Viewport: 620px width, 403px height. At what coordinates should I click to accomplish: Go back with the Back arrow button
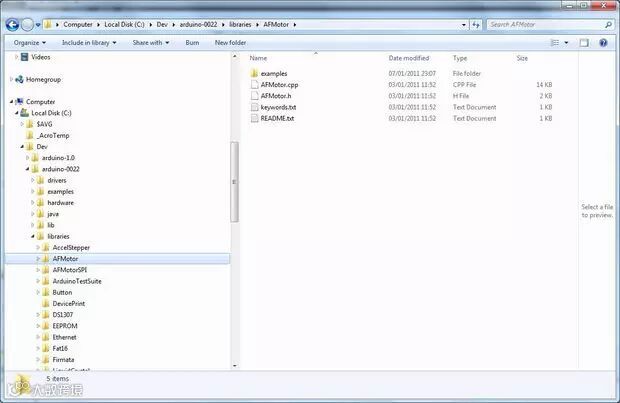[12, 25]
